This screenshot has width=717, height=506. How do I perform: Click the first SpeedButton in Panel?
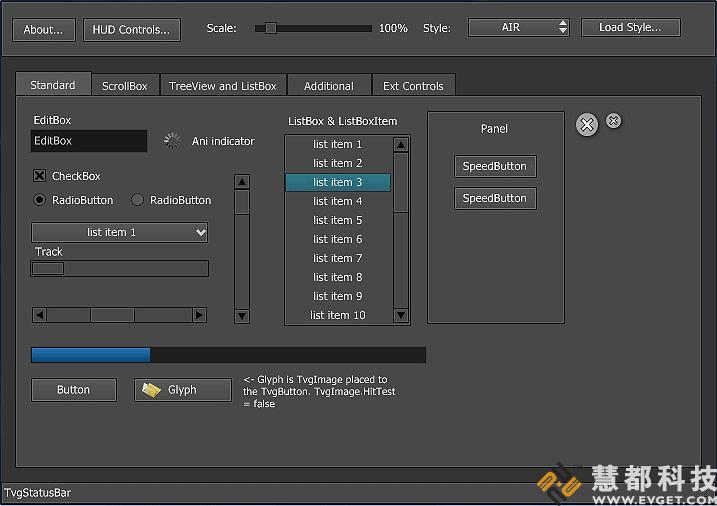point(495,166)
